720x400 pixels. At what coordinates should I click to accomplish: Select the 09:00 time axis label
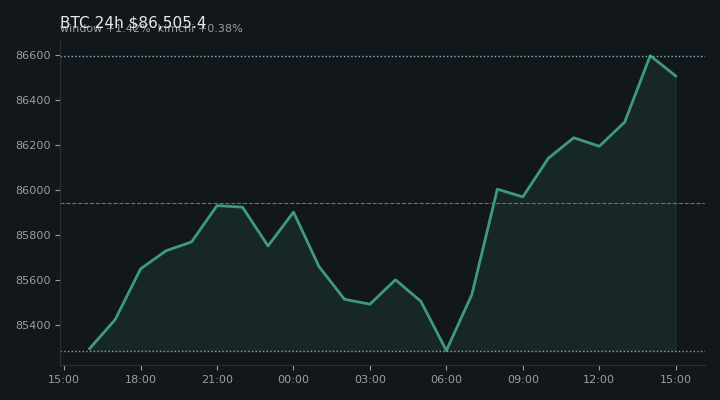(523, 379)
